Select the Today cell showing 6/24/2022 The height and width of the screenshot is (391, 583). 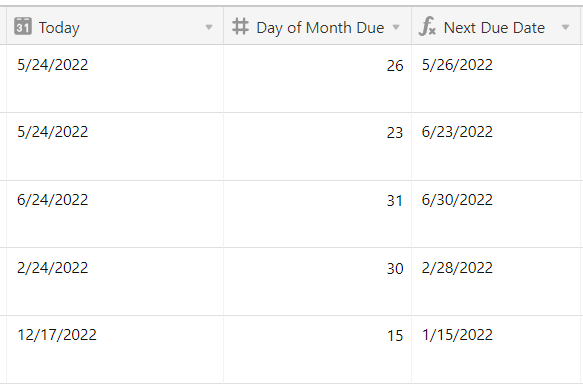click(115, 214)
